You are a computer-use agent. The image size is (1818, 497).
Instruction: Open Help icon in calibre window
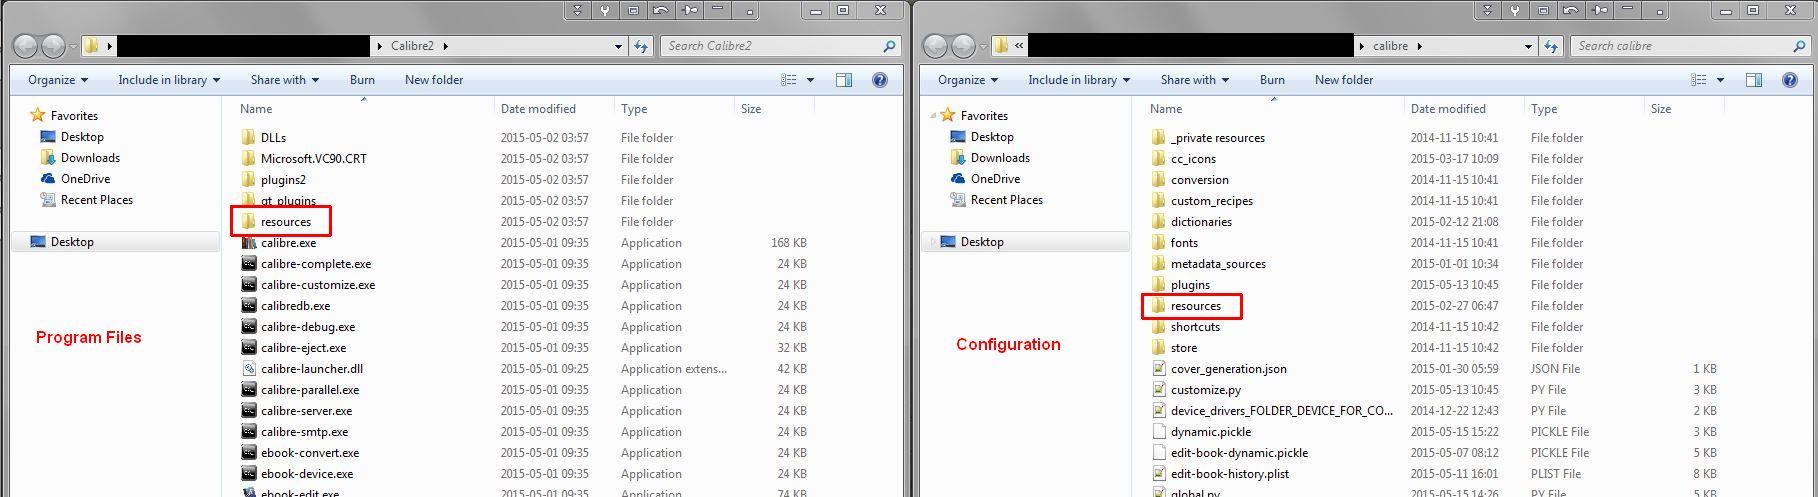point(1790,80)
